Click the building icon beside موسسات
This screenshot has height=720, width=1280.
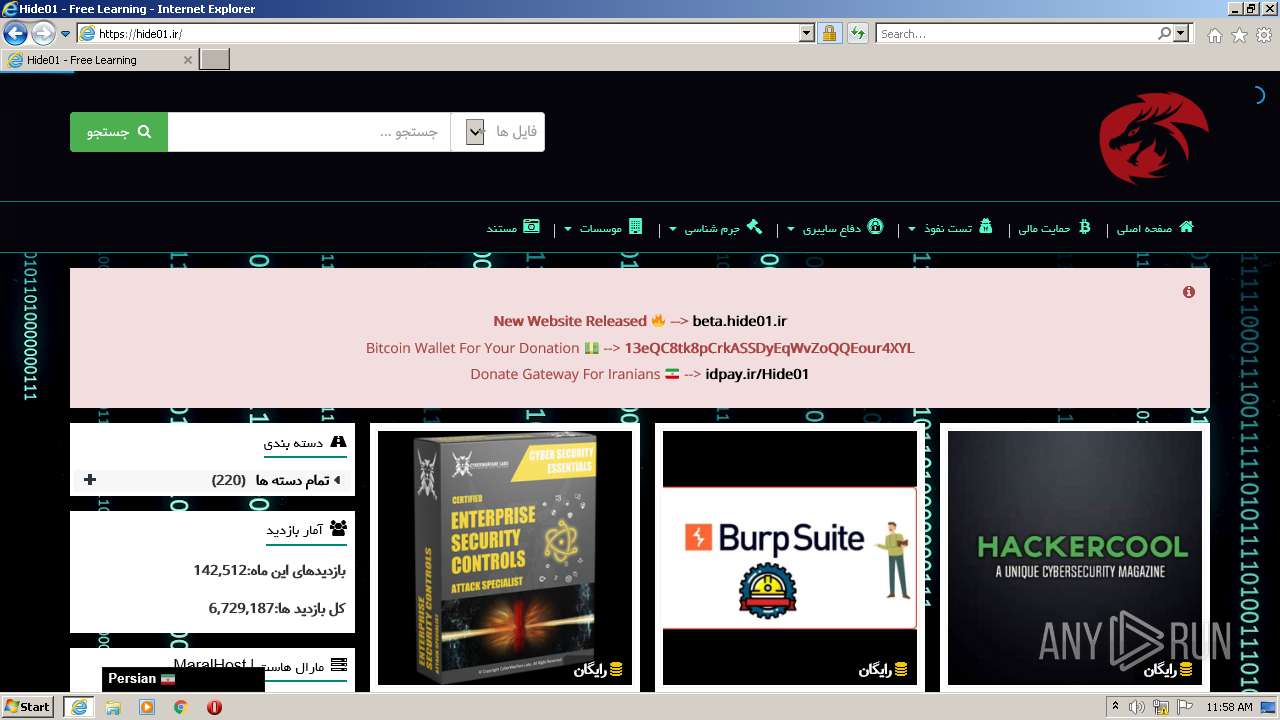pyautogui.click(x=635, y=227)
